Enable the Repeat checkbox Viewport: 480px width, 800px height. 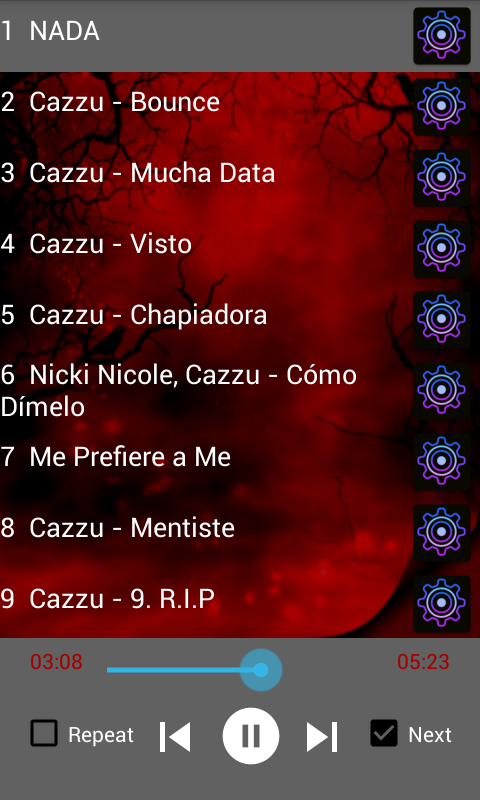coord(44,733)
